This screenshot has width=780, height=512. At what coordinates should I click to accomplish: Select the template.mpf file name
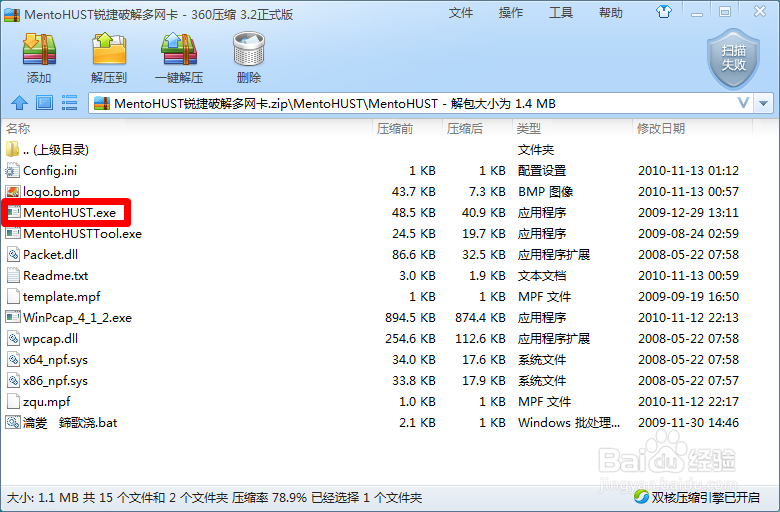[x=62, y=297]
